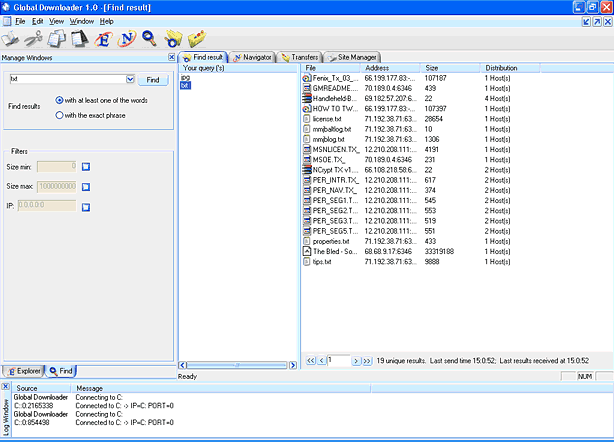Click the black clipboard paste icon

(80, 39)
